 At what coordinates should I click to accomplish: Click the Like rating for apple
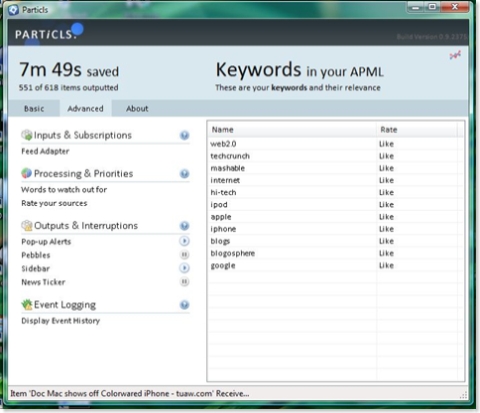[x=386, y=217]
